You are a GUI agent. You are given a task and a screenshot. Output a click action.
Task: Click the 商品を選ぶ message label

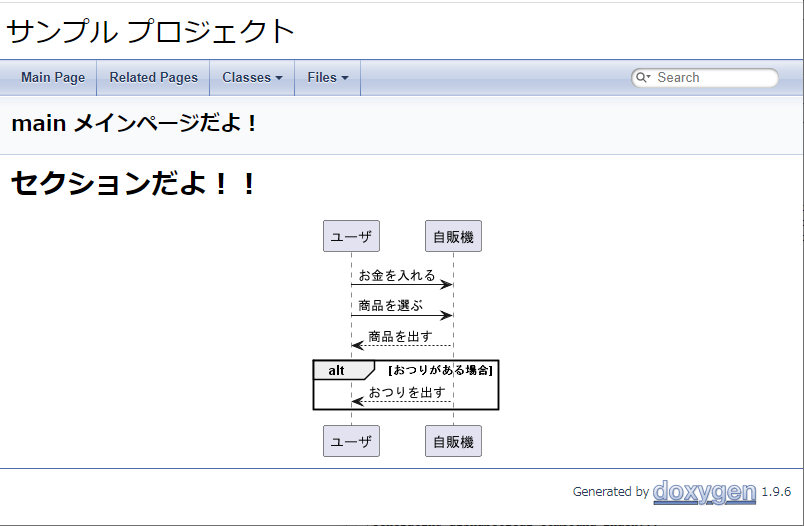[391, 306]
